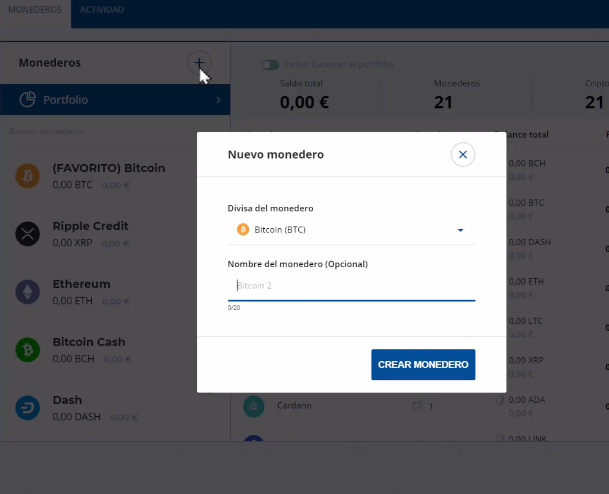Image resolution: width=609 pixels, height=494 pixels.
Task: Click the Bitcoin Cash wallet icon
Action: coord(27,350)
